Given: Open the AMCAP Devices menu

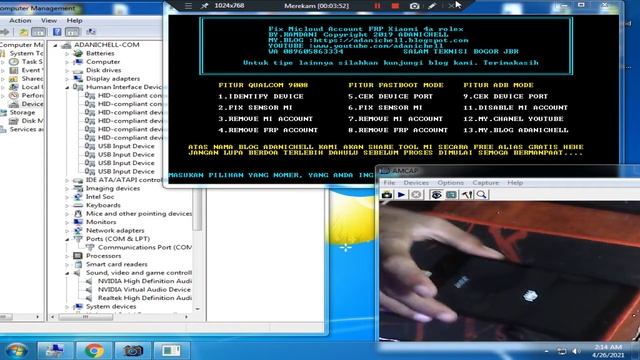Looking at the screenshot, I should coord(416,183).
